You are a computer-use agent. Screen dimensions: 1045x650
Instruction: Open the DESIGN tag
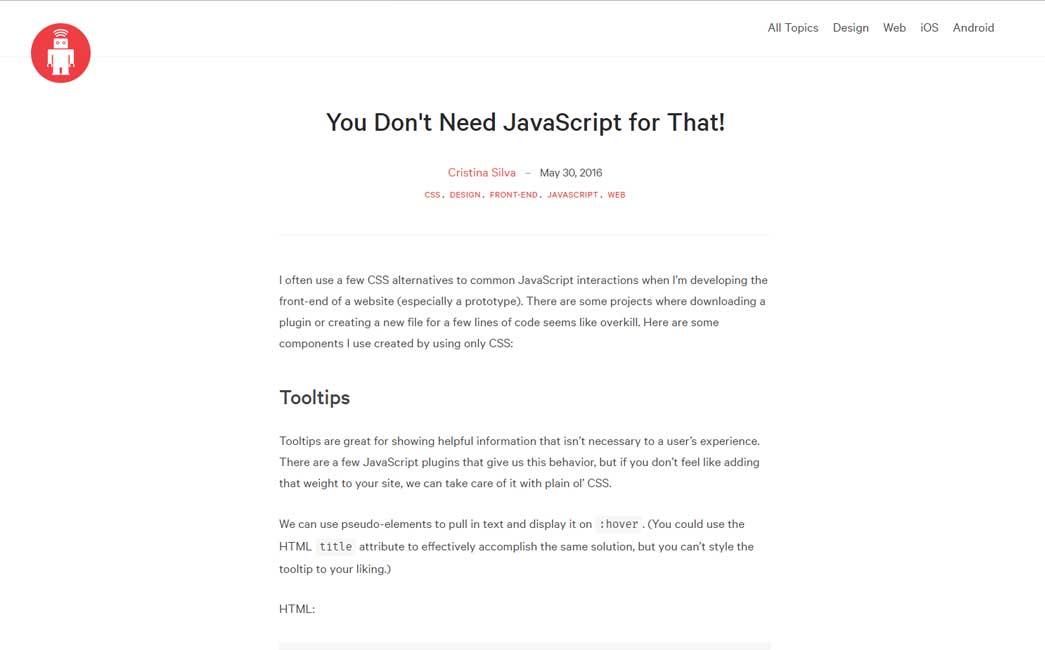coord(464,195)
